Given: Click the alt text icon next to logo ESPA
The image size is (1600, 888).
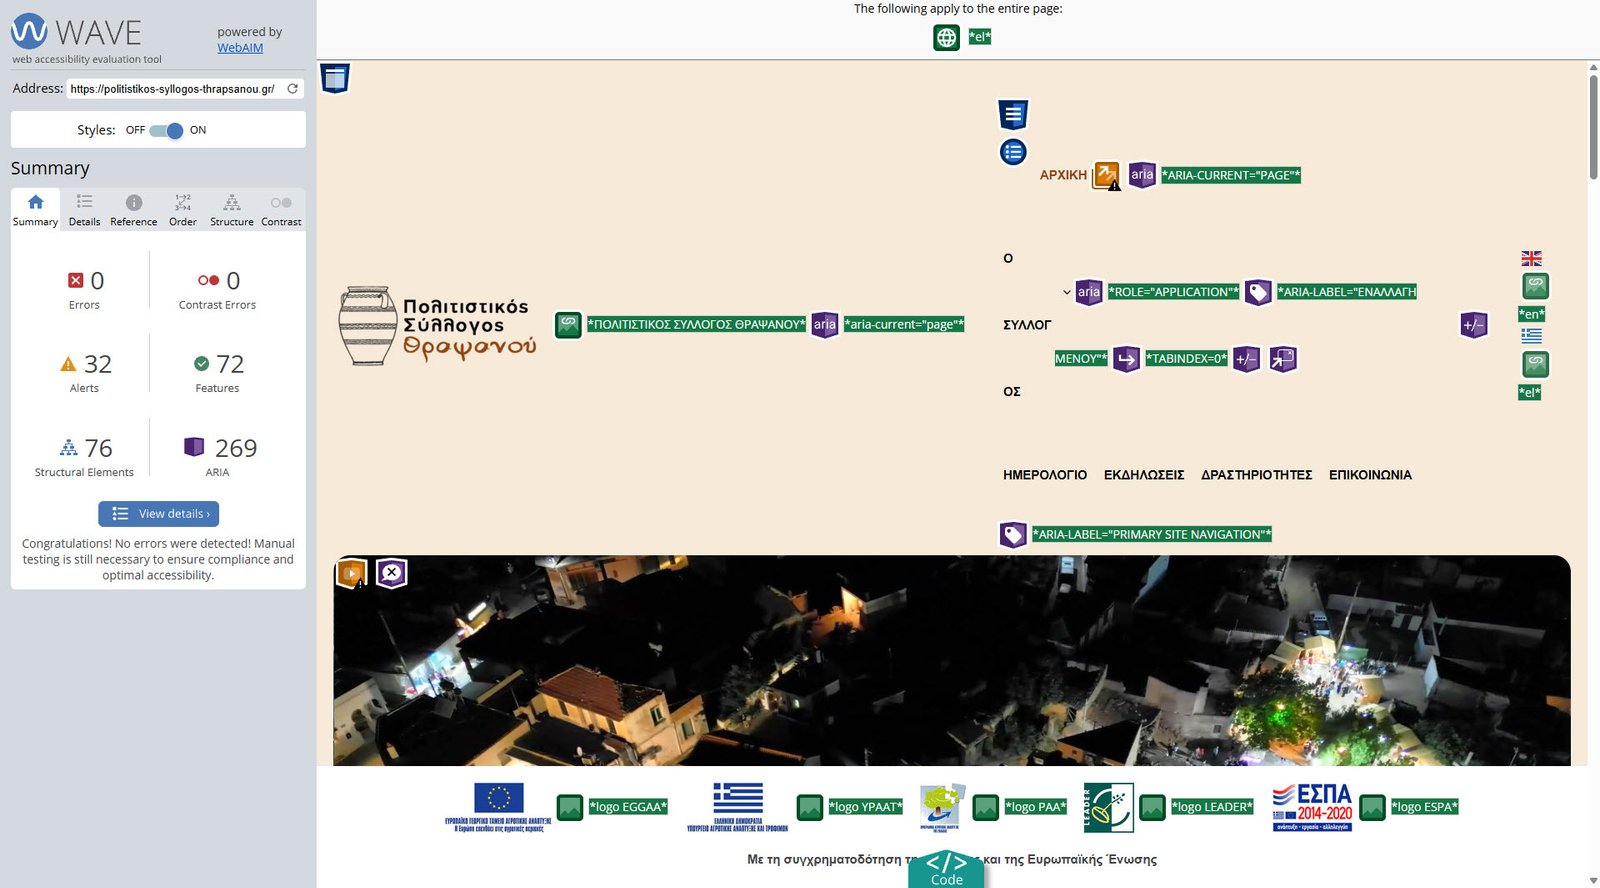Looking at the screenshot, I should (x=1373, y=807).
